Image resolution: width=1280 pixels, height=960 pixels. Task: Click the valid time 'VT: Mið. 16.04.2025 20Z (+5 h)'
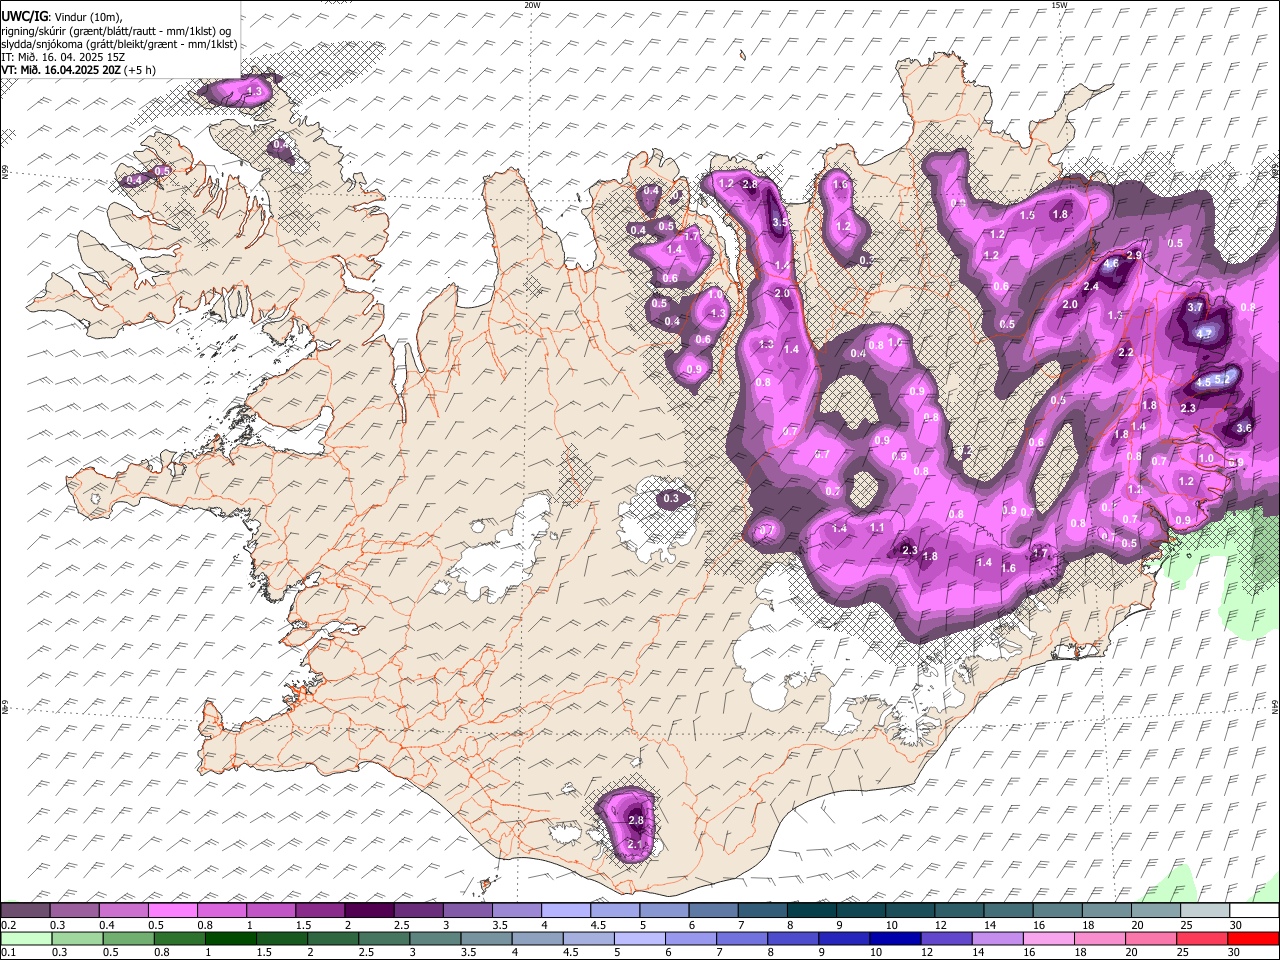(78, 70)
